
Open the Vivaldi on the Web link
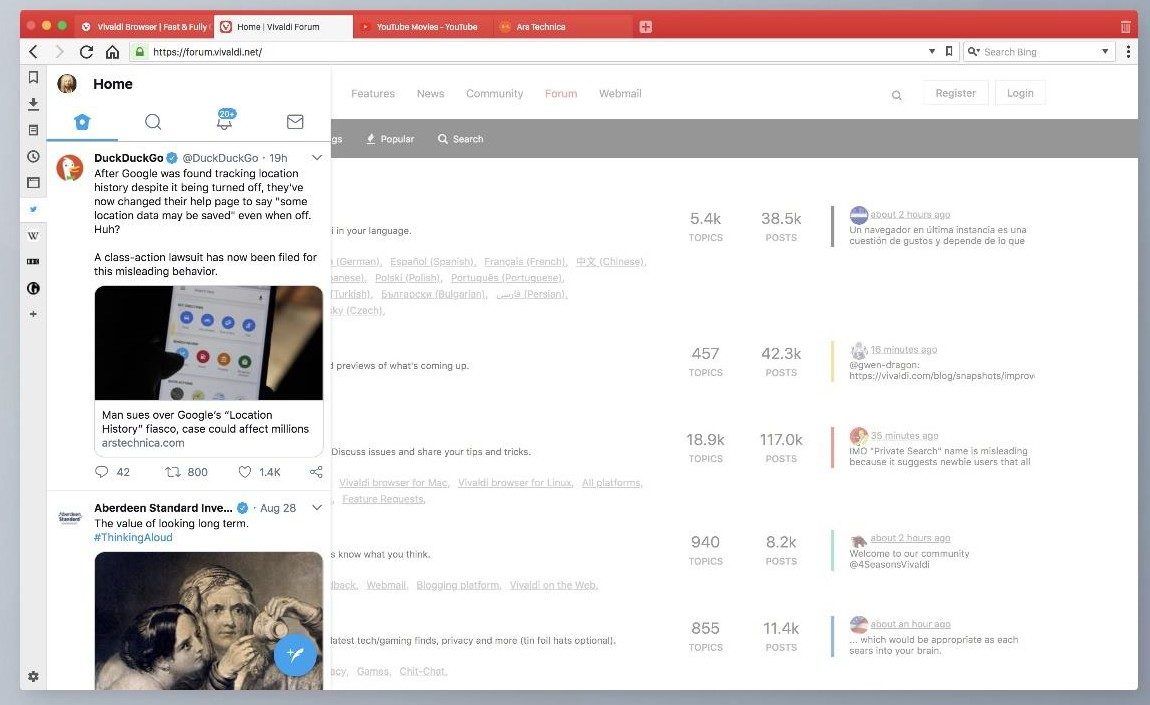pyautogui.click(x=554, y=585)
